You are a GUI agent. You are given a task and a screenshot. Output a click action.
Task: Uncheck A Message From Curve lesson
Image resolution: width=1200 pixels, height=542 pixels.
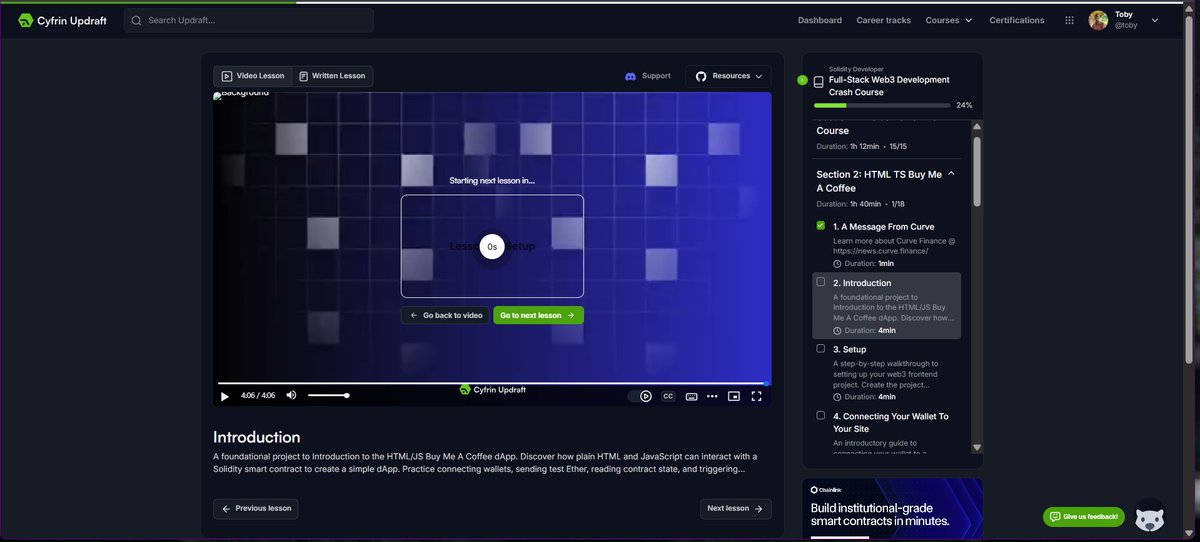pyautogui.click(x=821, y=226)
